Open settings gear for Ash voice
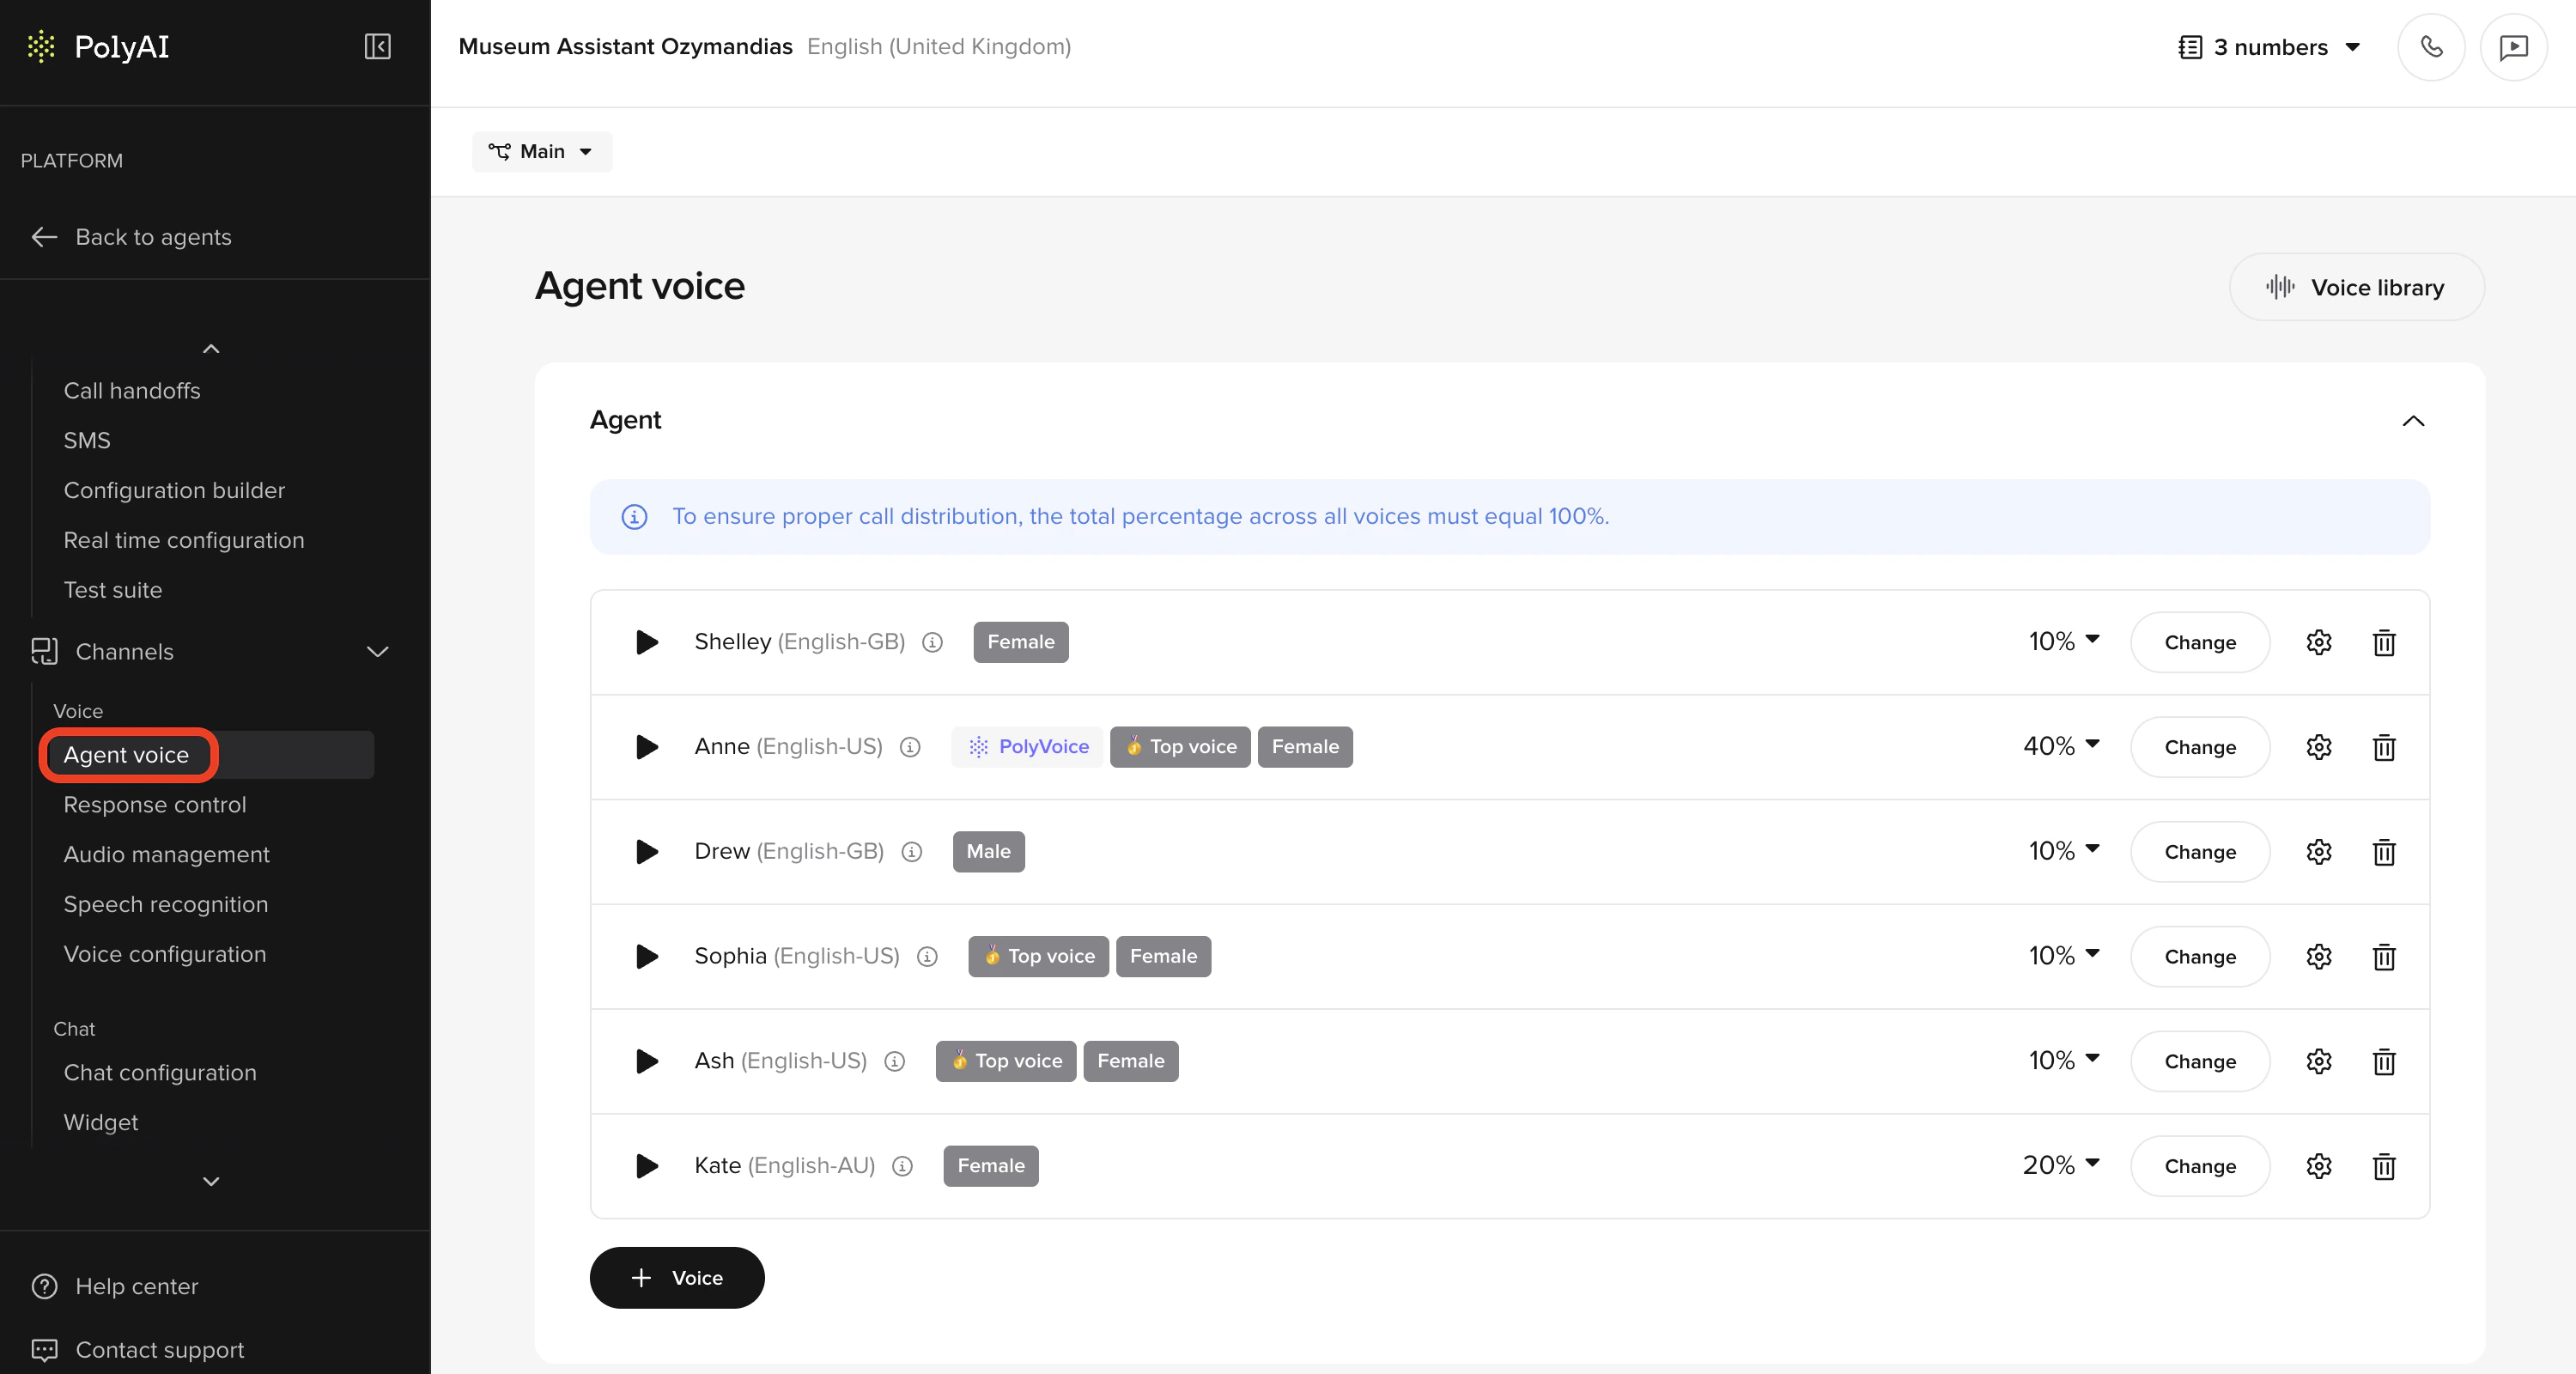Viewport: 2576px width, 1374px height. [x=2318, y=1061]
